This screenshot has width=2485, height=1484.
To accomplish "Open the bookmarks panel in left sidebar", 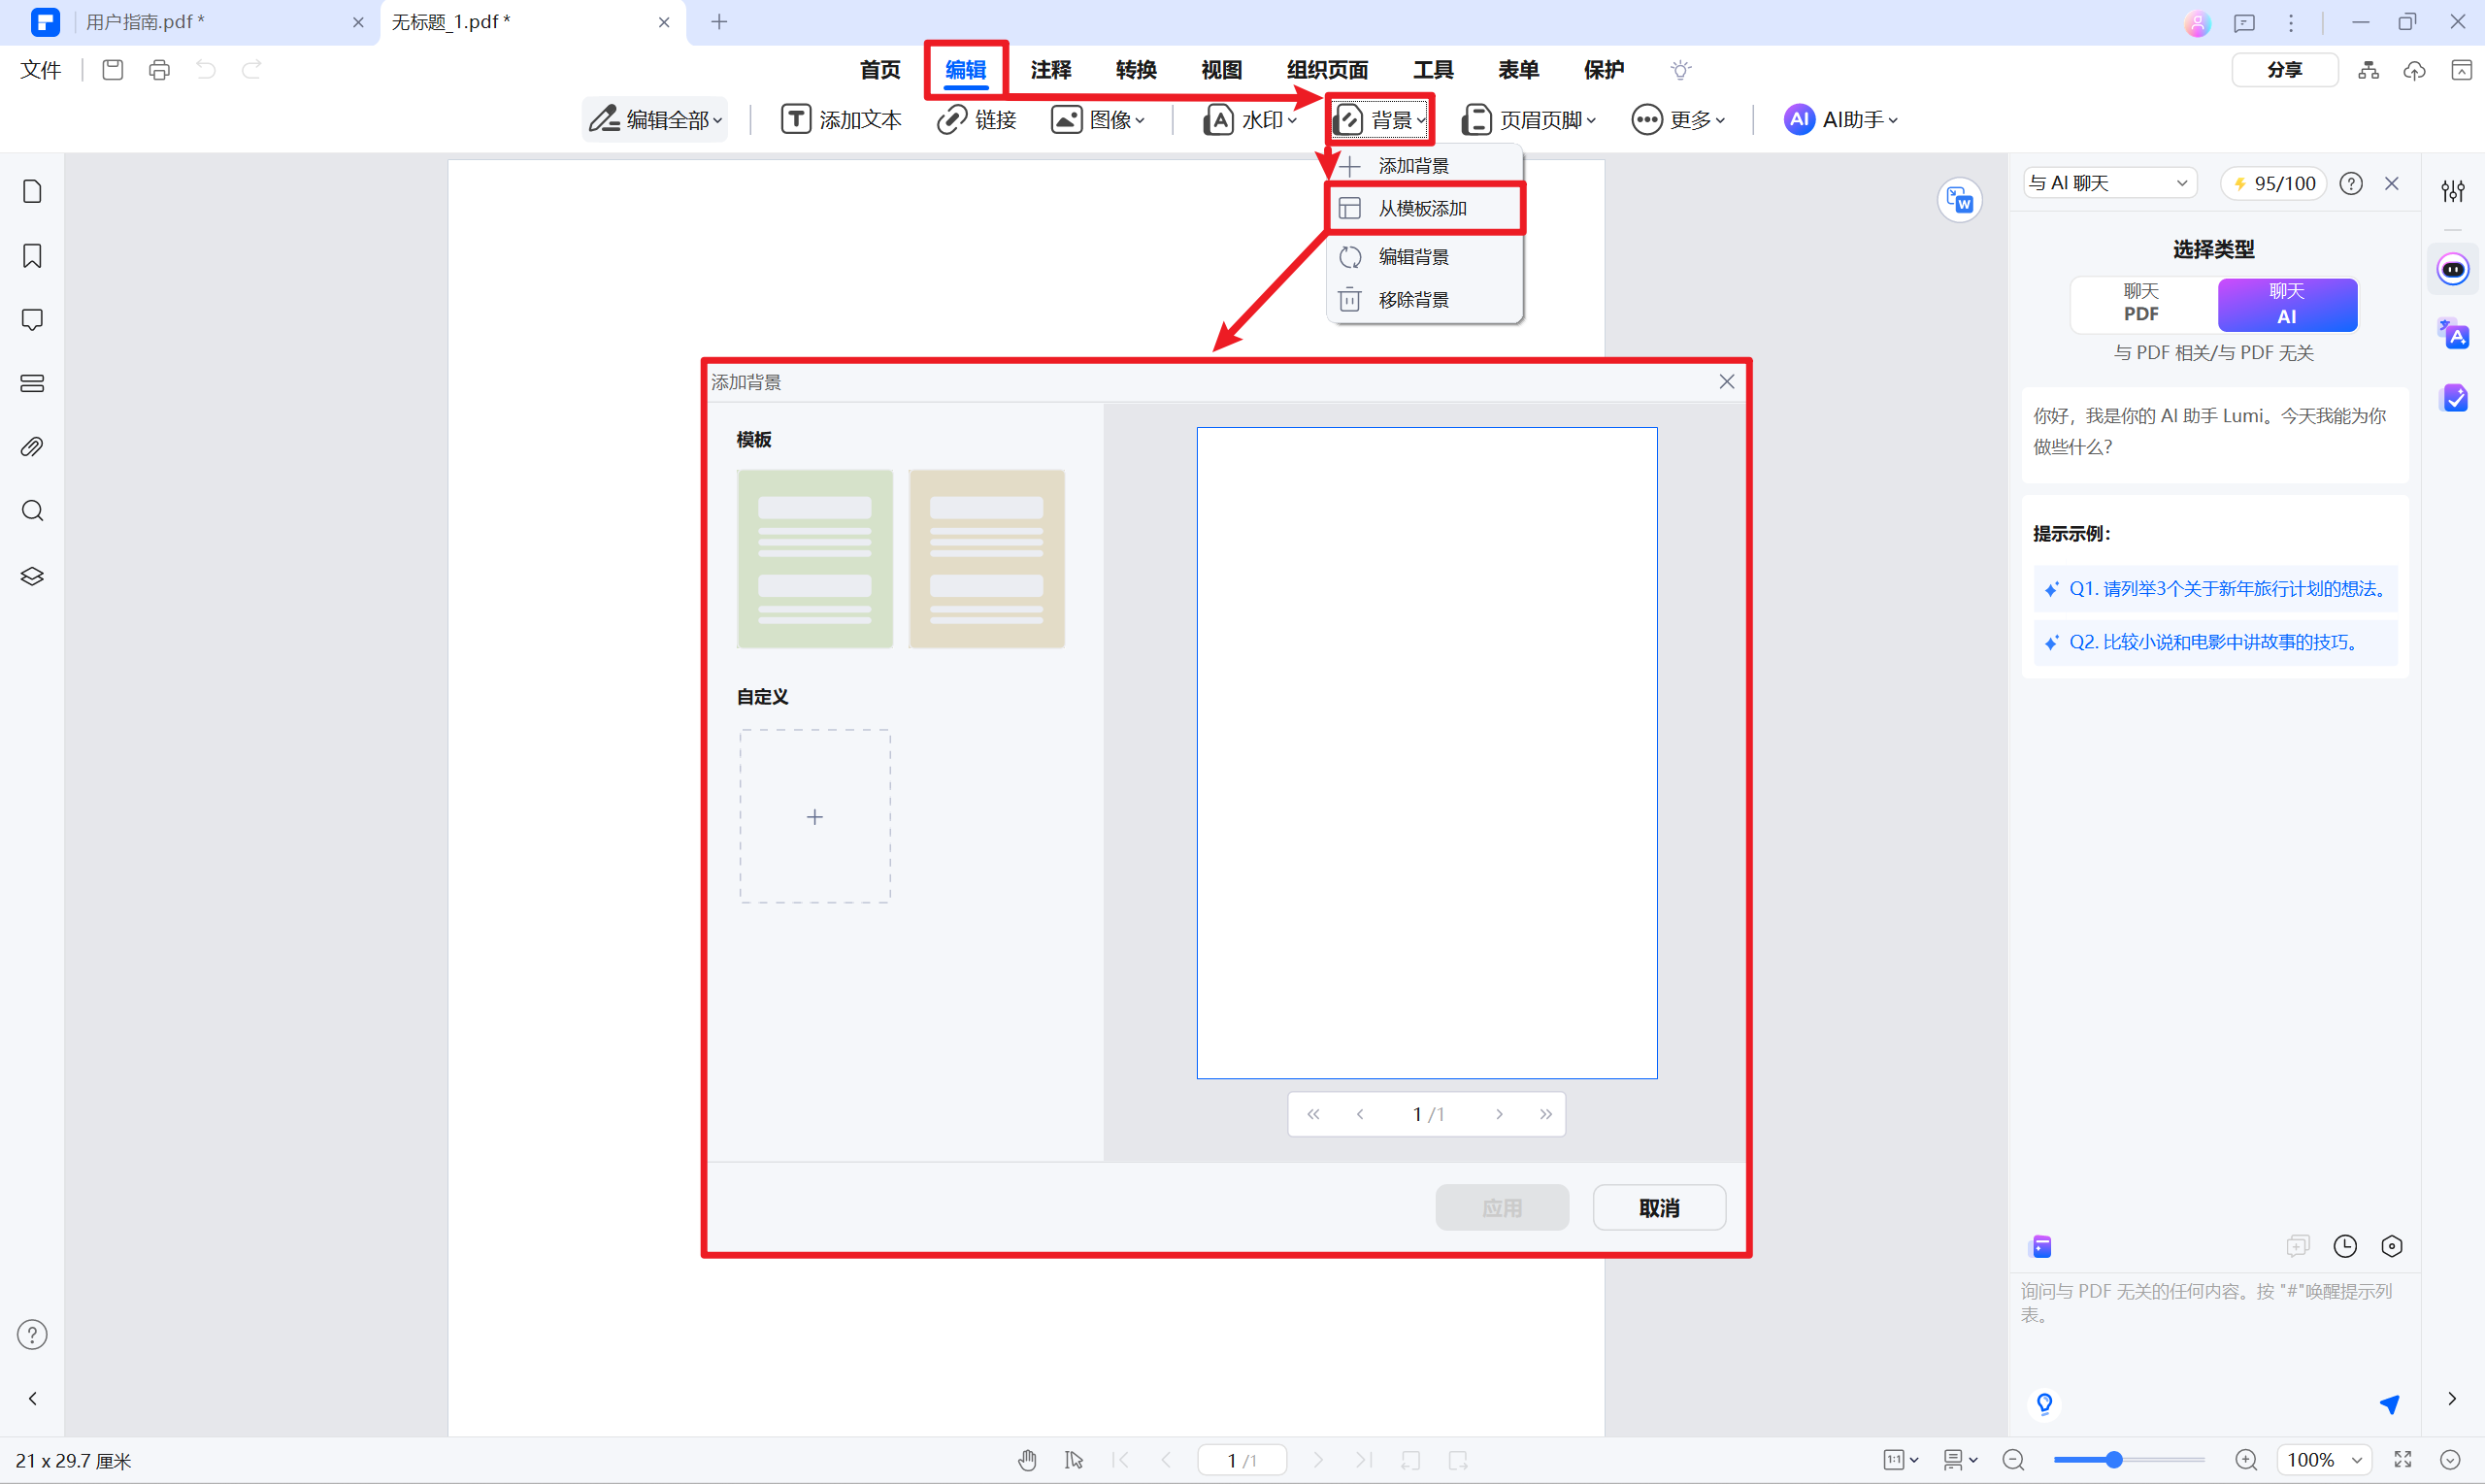I will tap(32, 256).
